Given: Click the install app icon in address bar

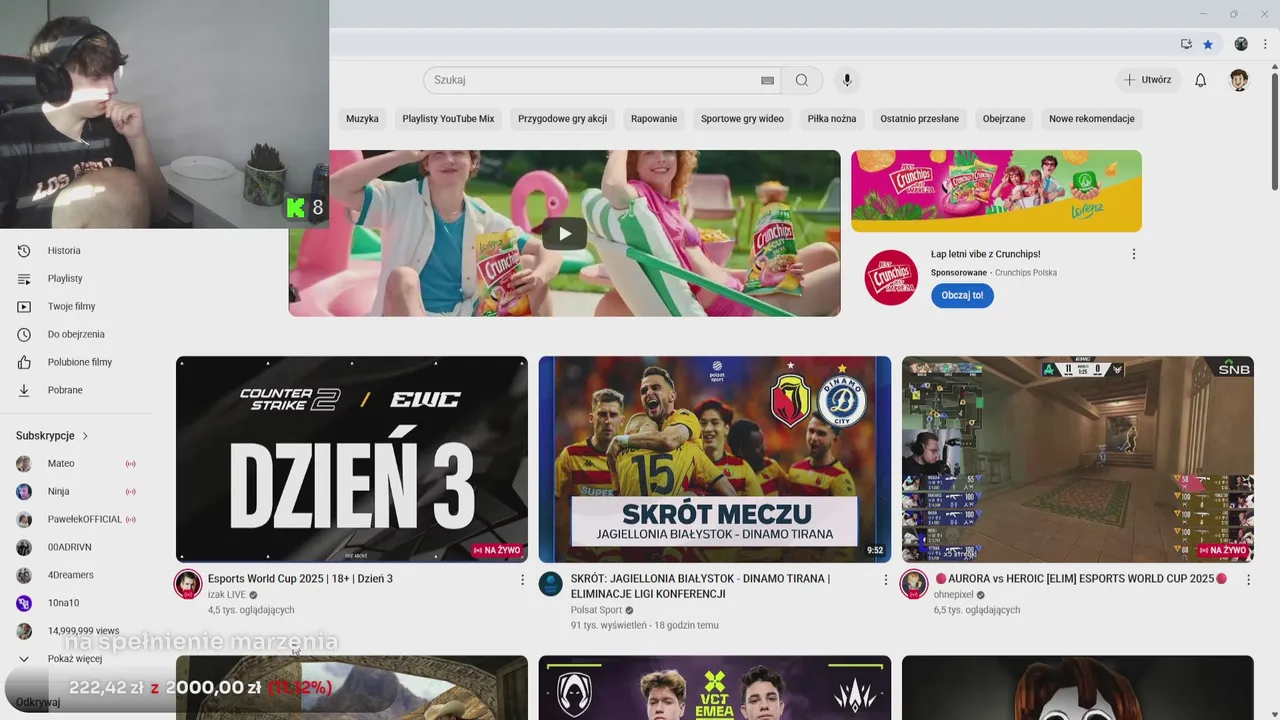Looking at the screenshot, I should tap(1186, 44).
